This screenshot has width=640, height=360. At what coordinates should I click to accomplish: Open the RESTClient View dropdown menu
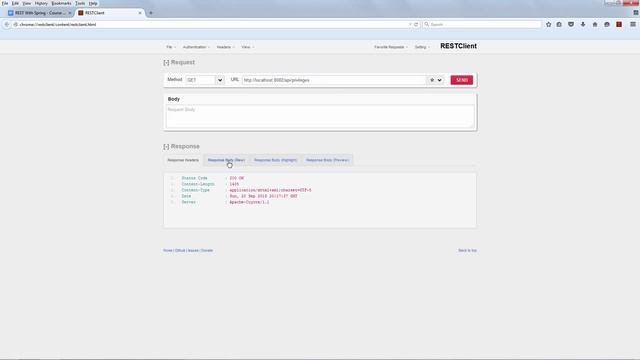click(x=247, y=47)
